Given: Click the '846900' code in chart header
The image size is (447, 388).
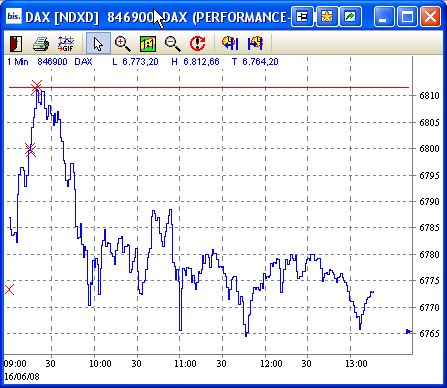Looking at the screenshot, I should 52,62.
